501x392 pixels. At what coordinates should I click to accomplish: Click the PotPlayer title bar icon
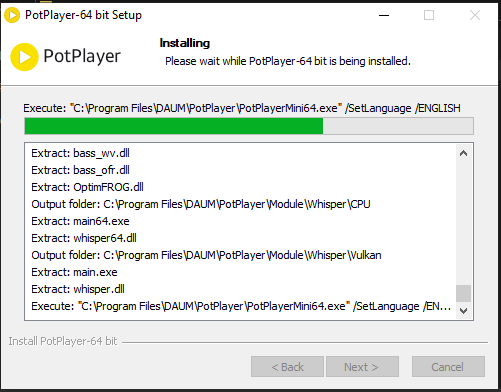[x=12, y=15]
